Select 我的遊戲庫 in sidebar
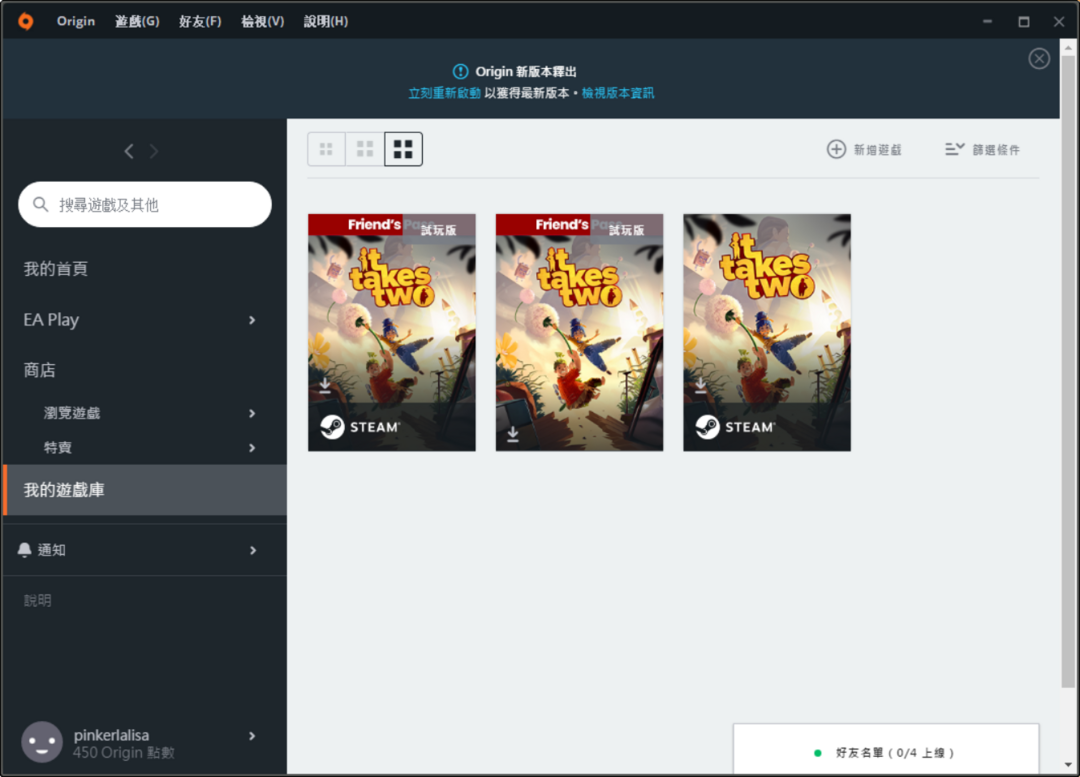The height and width of the screenshot is (777, 1080). [x=145, y=490]
